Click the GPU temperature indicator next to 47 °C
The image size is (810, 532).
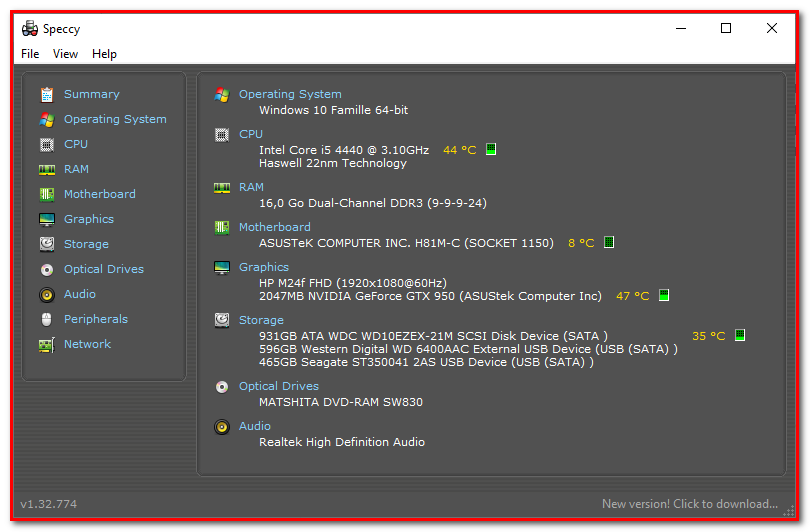pyautogui.click(x=664, y=295)
